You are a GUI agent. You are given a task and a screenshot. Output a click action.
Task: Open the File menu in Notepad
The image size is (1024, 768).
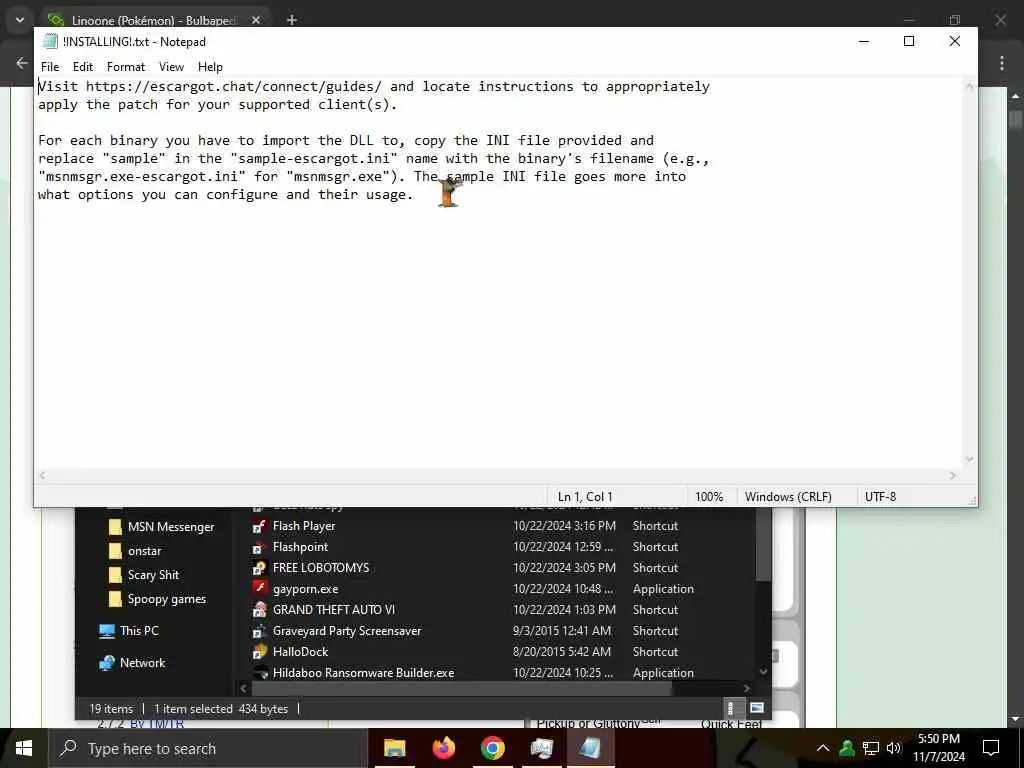point(50,67)
